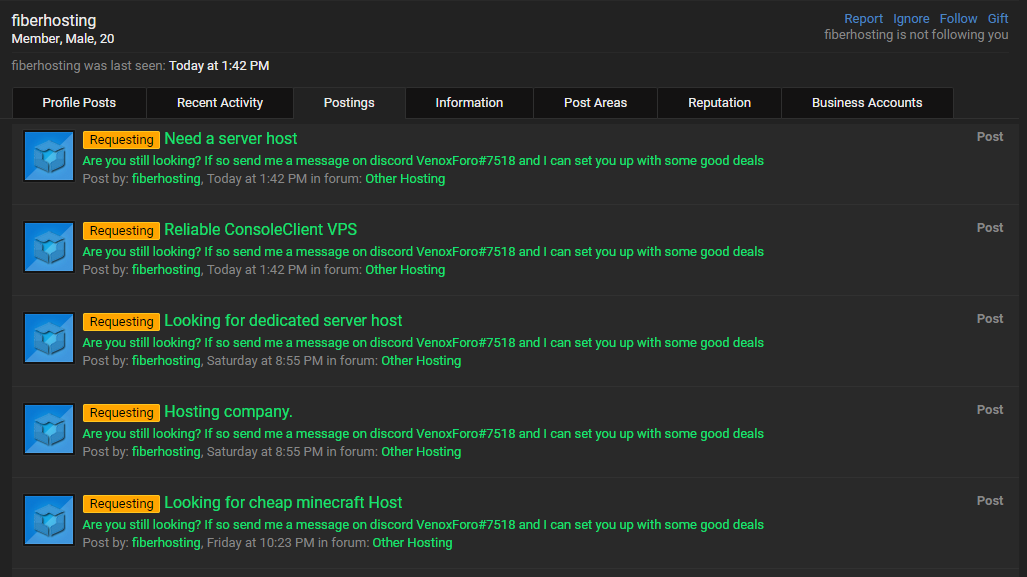
Task: Open 'Looking for dedicated server host' thread
Action: point(283,320)
